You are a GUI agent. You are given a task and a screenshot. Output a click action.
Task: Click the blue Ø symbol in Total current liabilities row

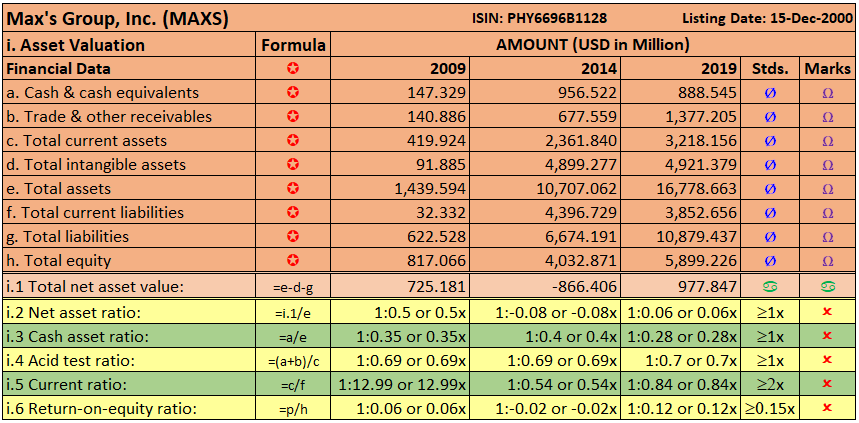(x=769, y=212)
